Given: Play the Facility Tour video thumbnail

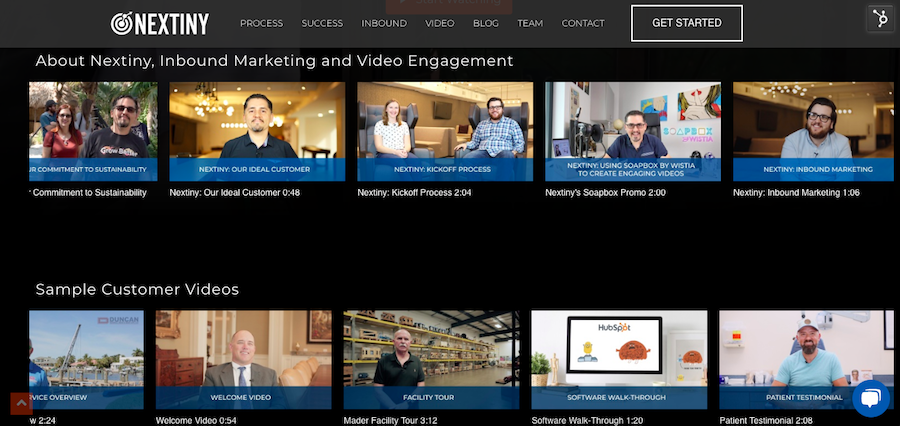Looking at the screenshot, I should click(431, 360).
